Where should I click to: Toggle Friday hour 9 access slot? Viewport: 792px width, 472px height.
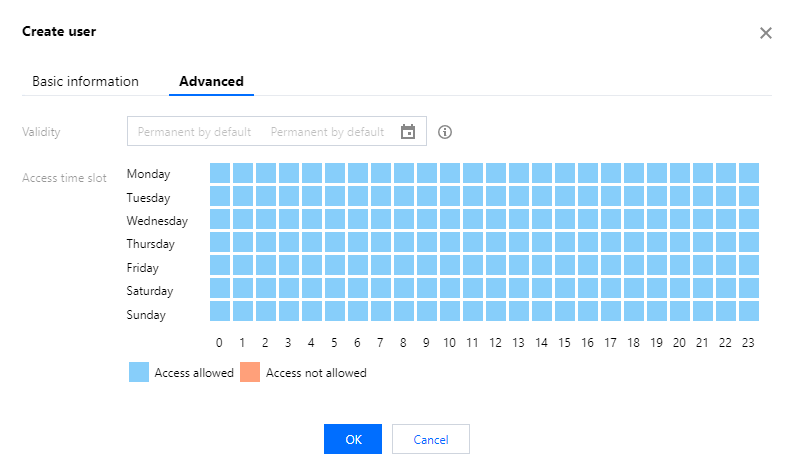coord(426,265)
